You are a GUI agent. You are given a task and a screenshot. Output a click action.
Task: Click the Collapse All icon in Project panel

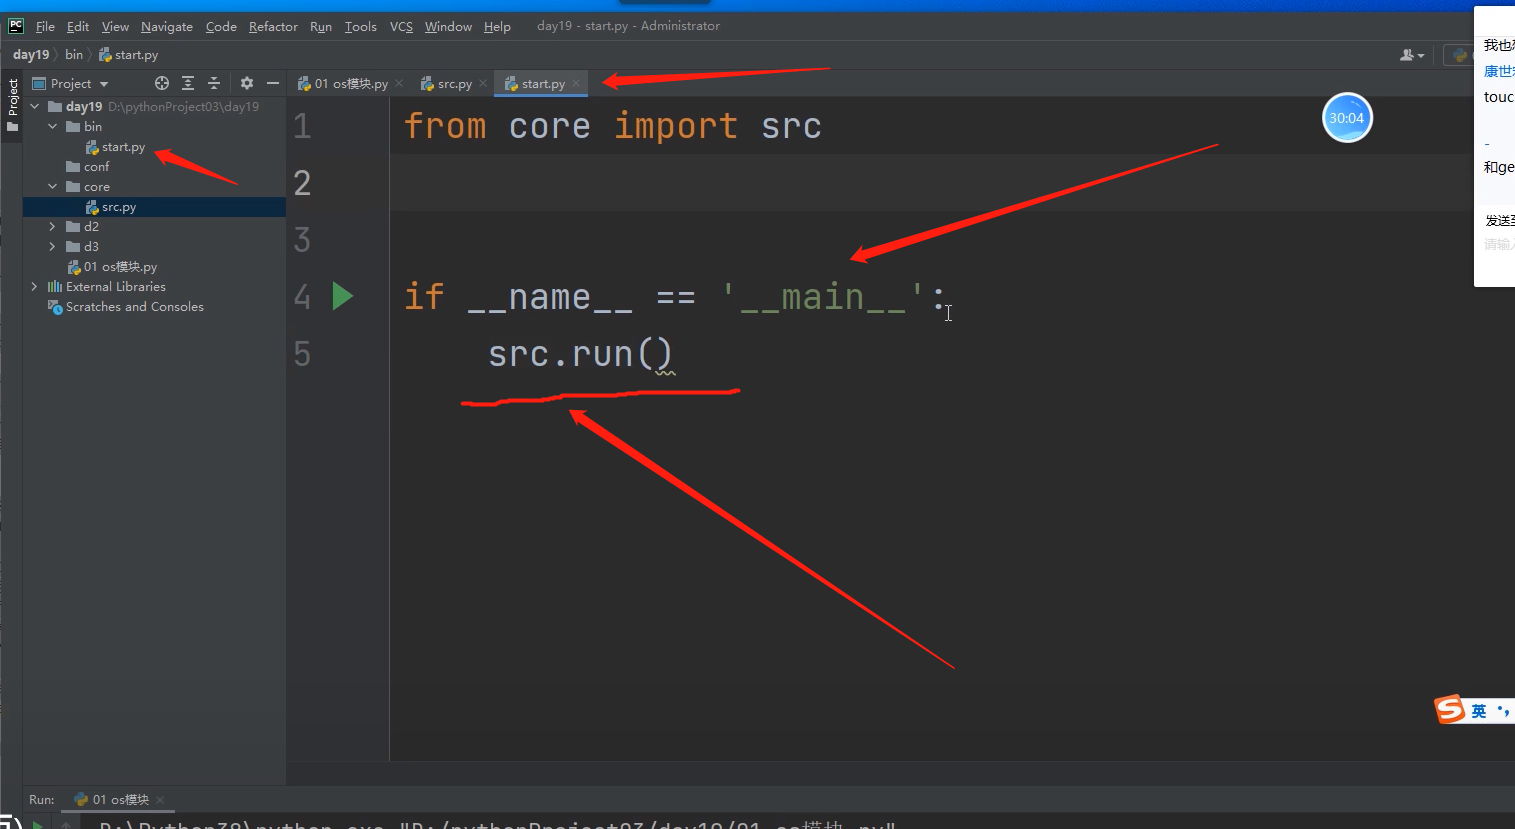tap(213, 83)
